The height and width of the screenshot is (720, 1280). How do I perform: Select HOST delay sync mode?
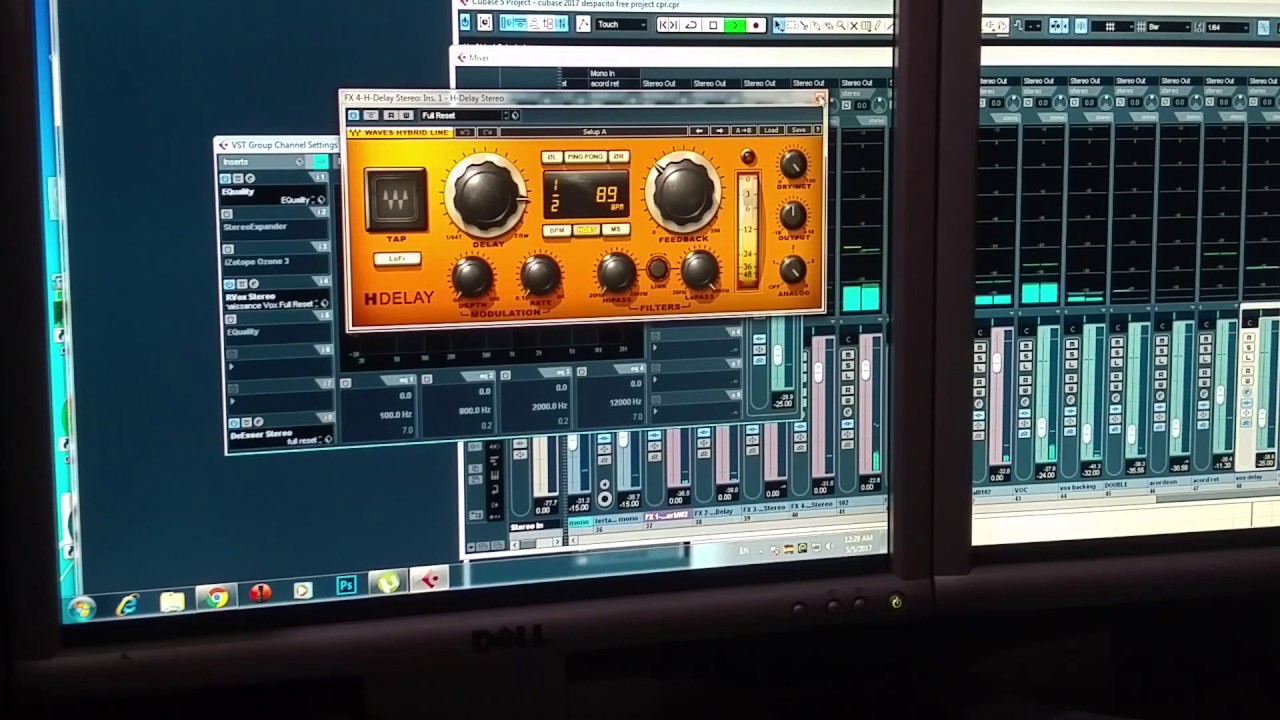[586, 230]
